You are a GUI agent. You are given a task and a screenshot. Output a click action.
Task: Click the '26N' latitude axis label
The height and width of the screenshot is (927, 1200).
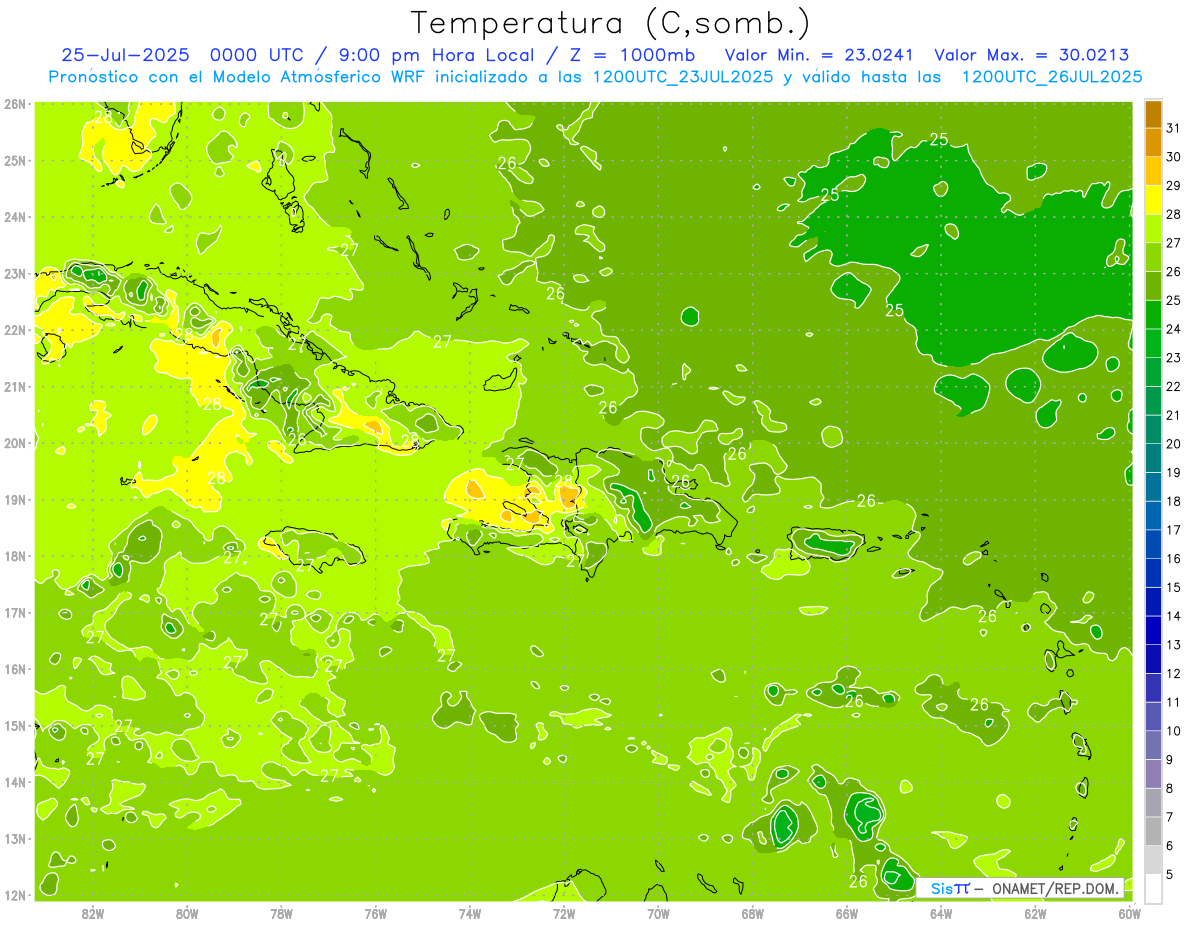[15, 104]
